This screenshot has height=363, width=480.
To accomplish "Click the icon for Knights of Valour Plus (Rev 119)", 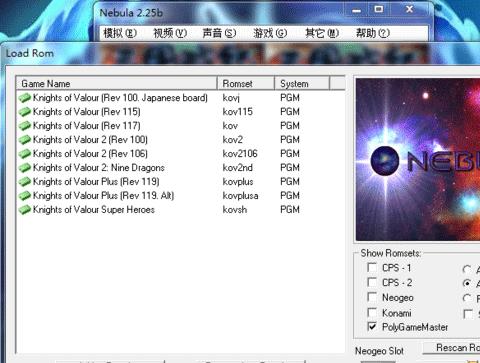I will click(x=24, y=182).
